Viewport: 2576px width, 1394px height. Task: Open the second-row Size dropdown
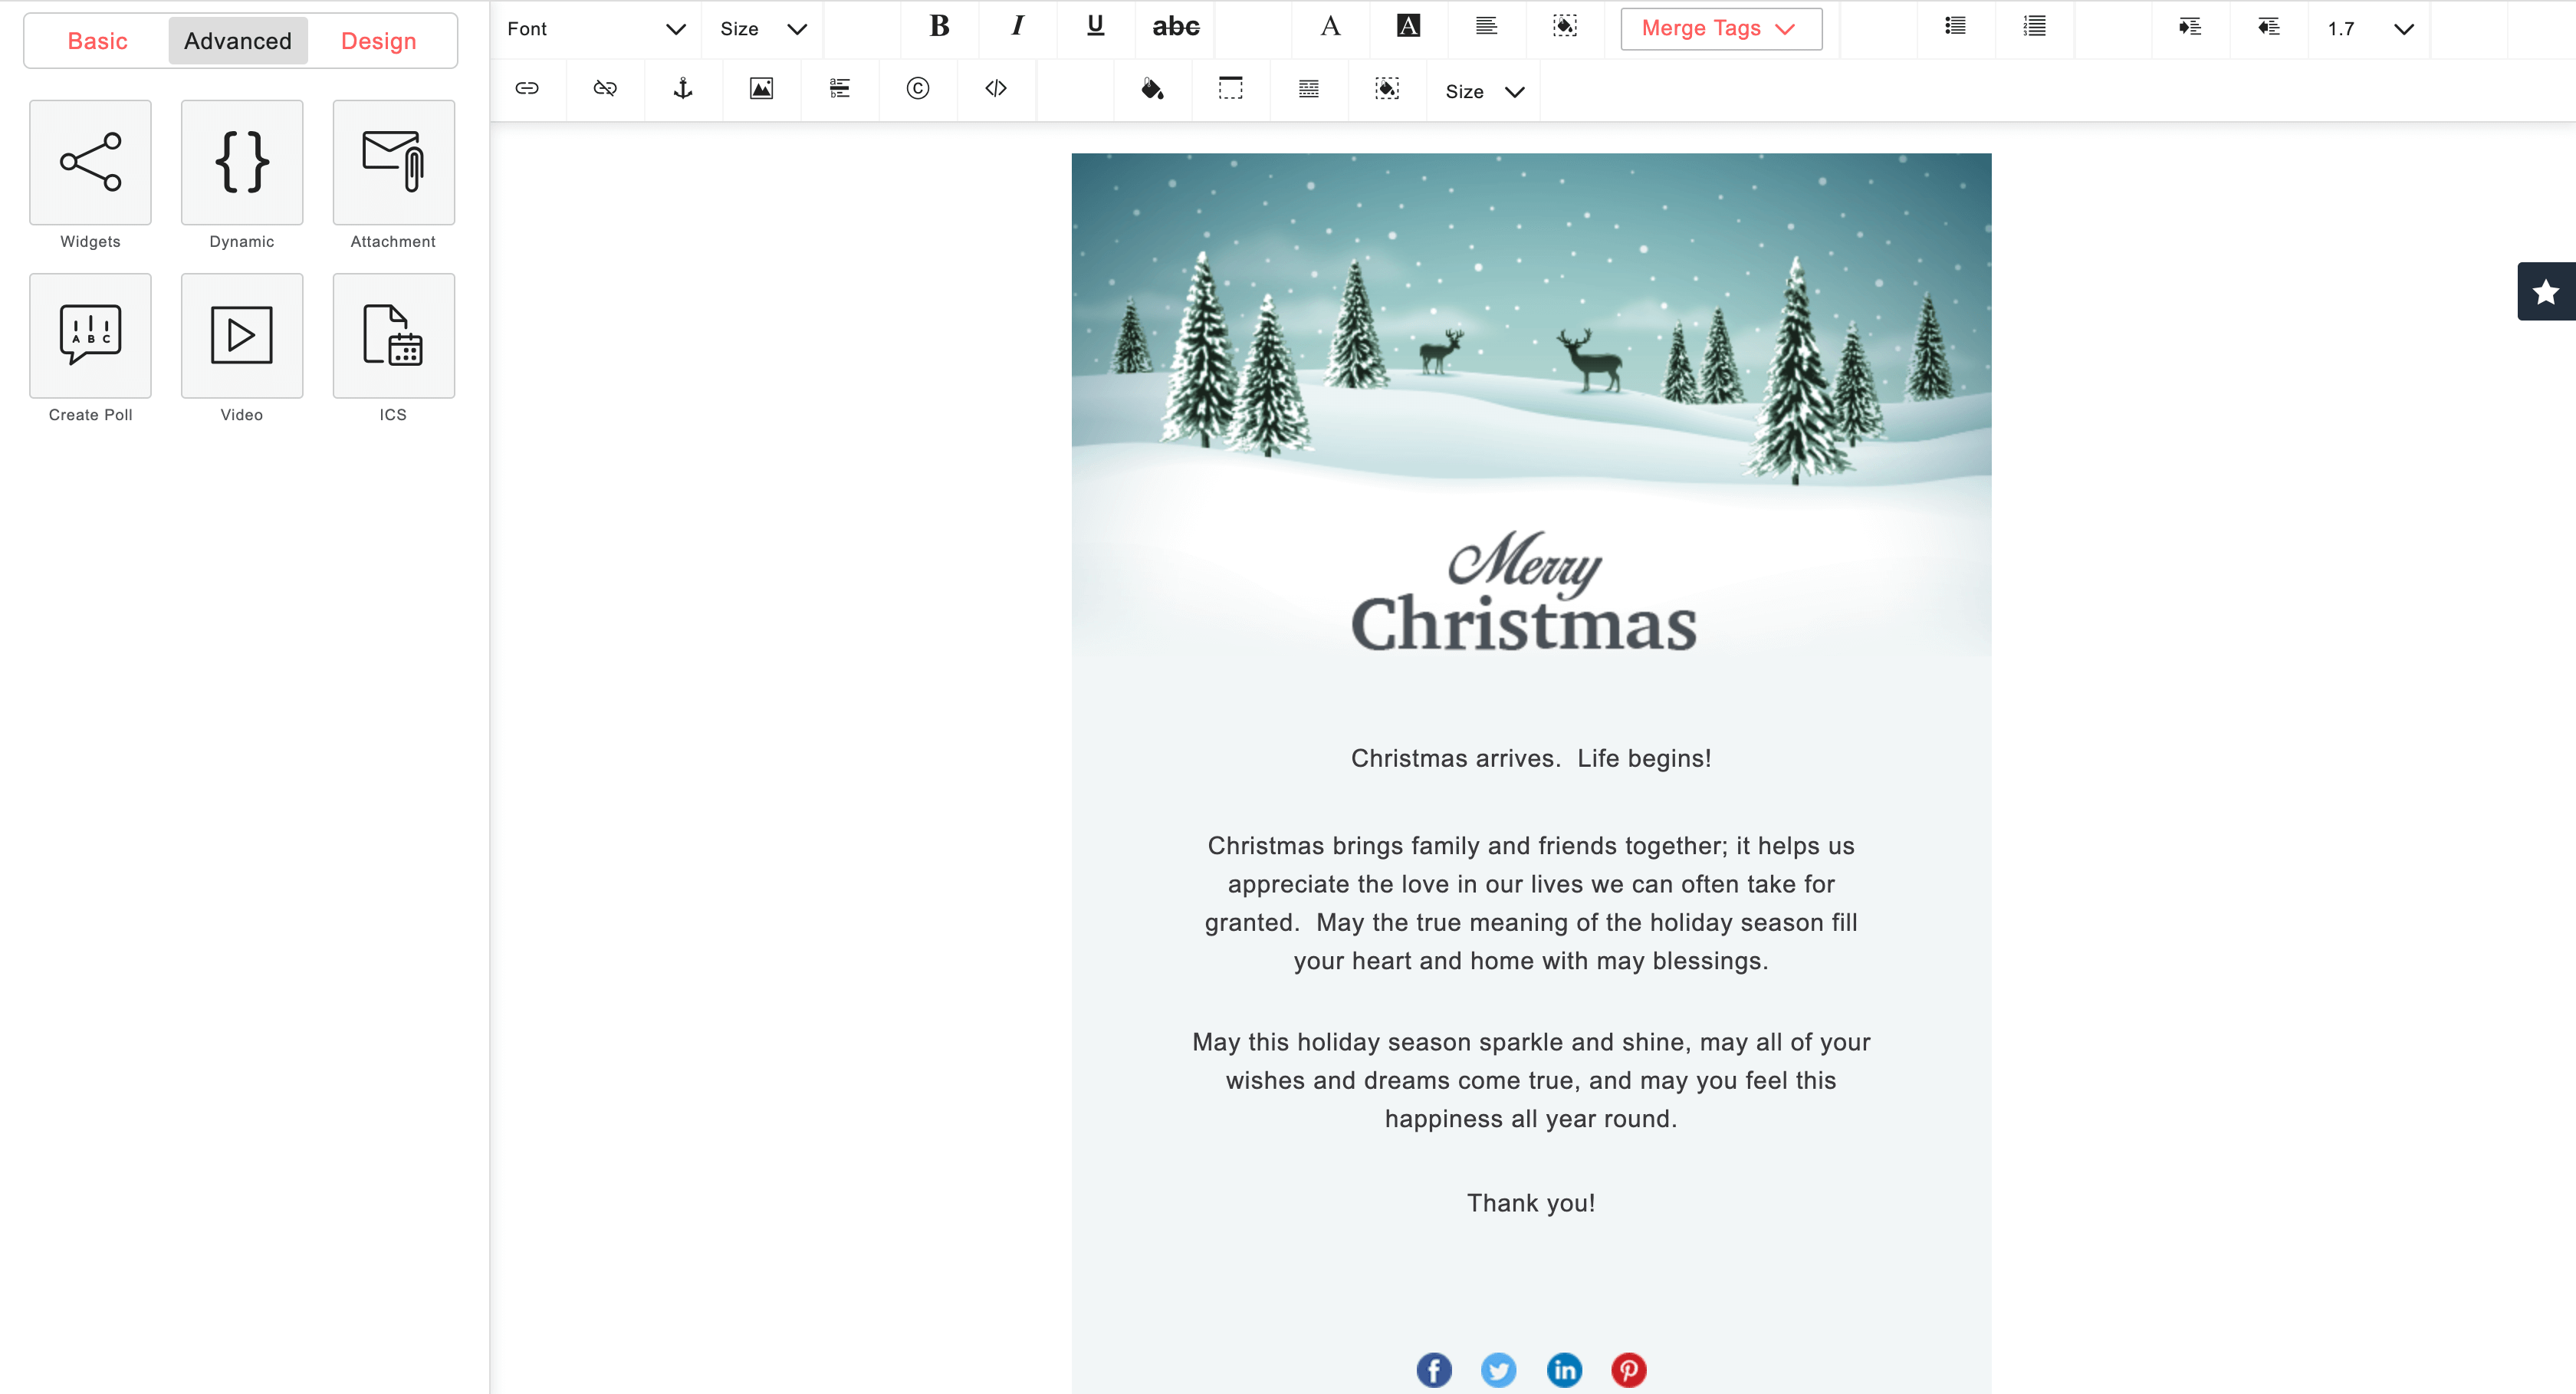[x=1484, y=92]
